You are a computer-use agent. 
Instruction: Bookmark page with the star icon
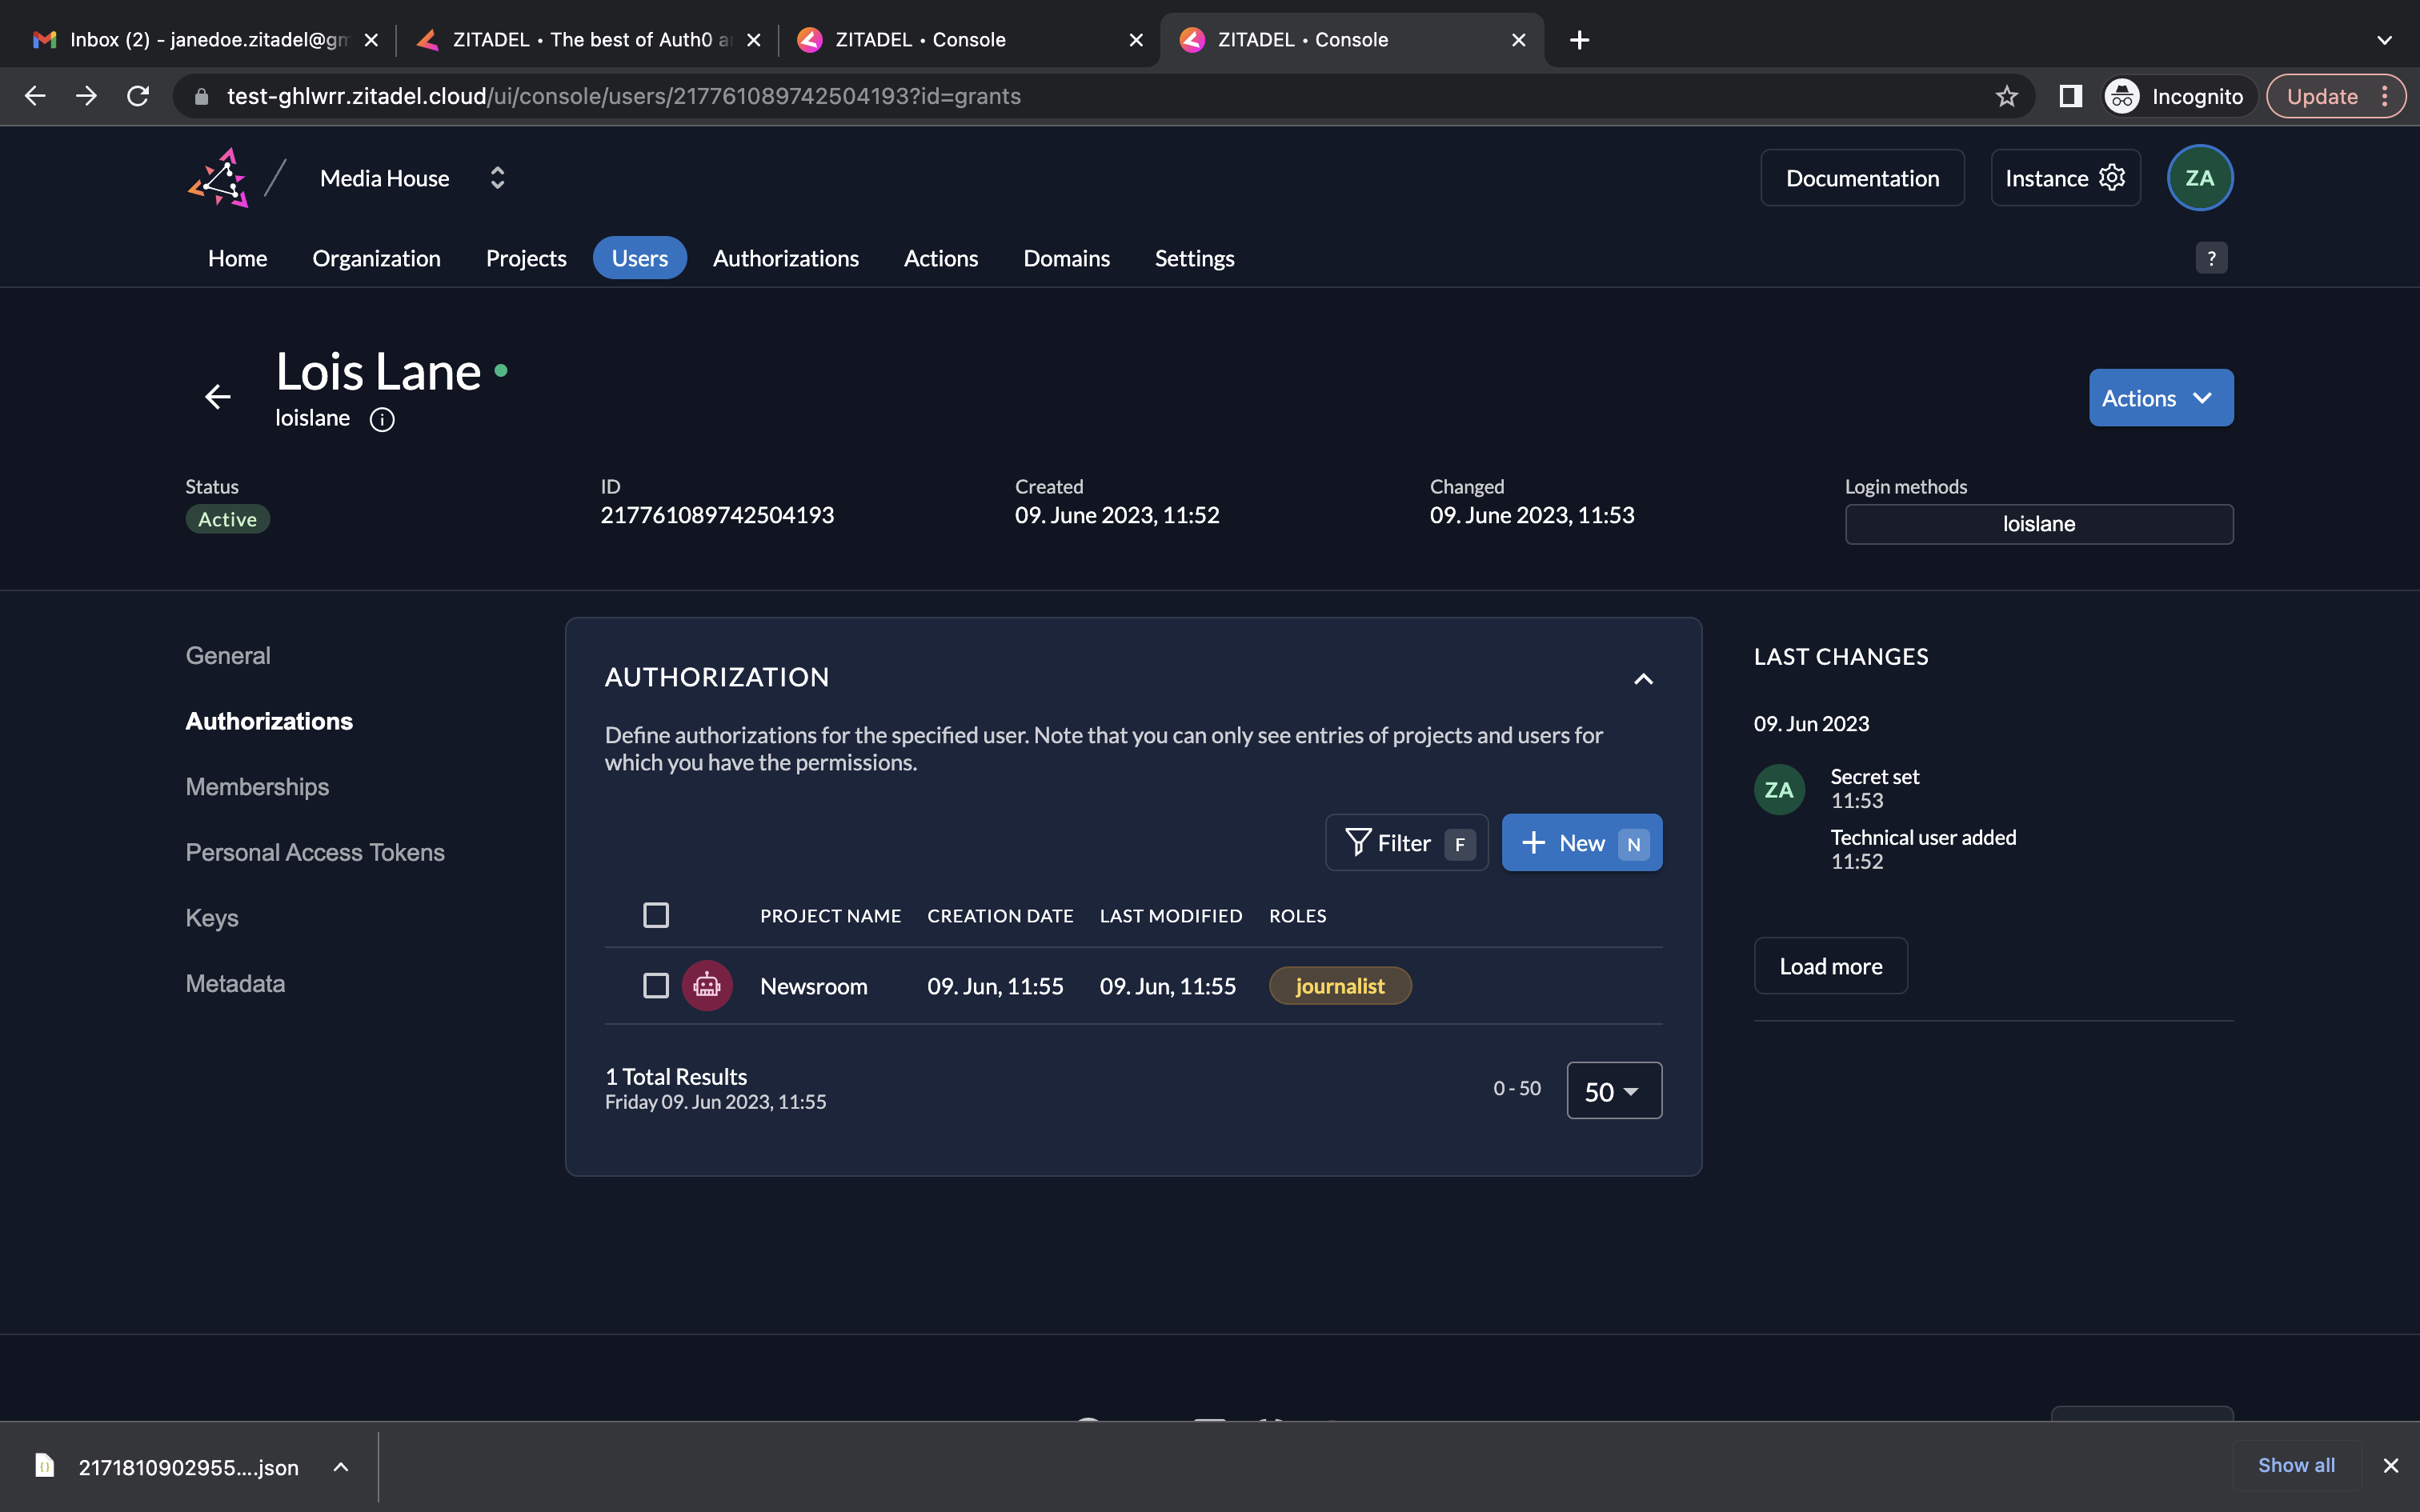point(2006,96)
